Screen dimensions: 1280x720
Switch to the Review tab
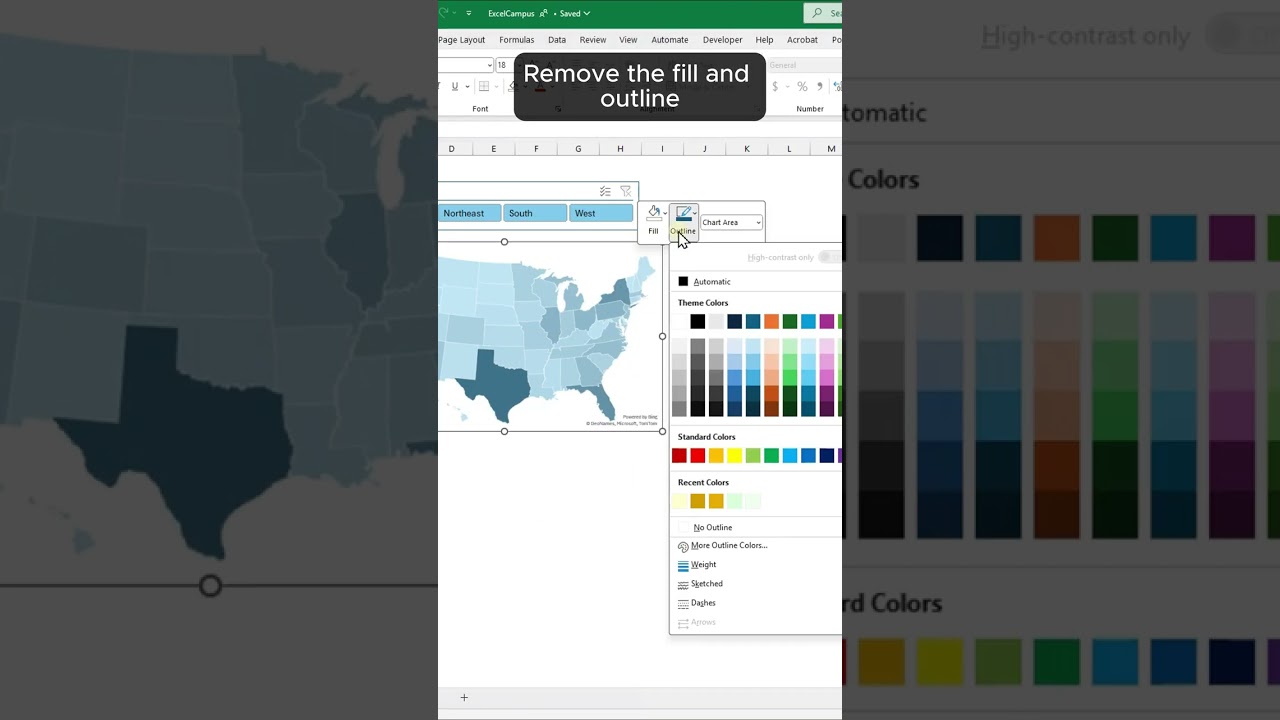tap(593, 40)
